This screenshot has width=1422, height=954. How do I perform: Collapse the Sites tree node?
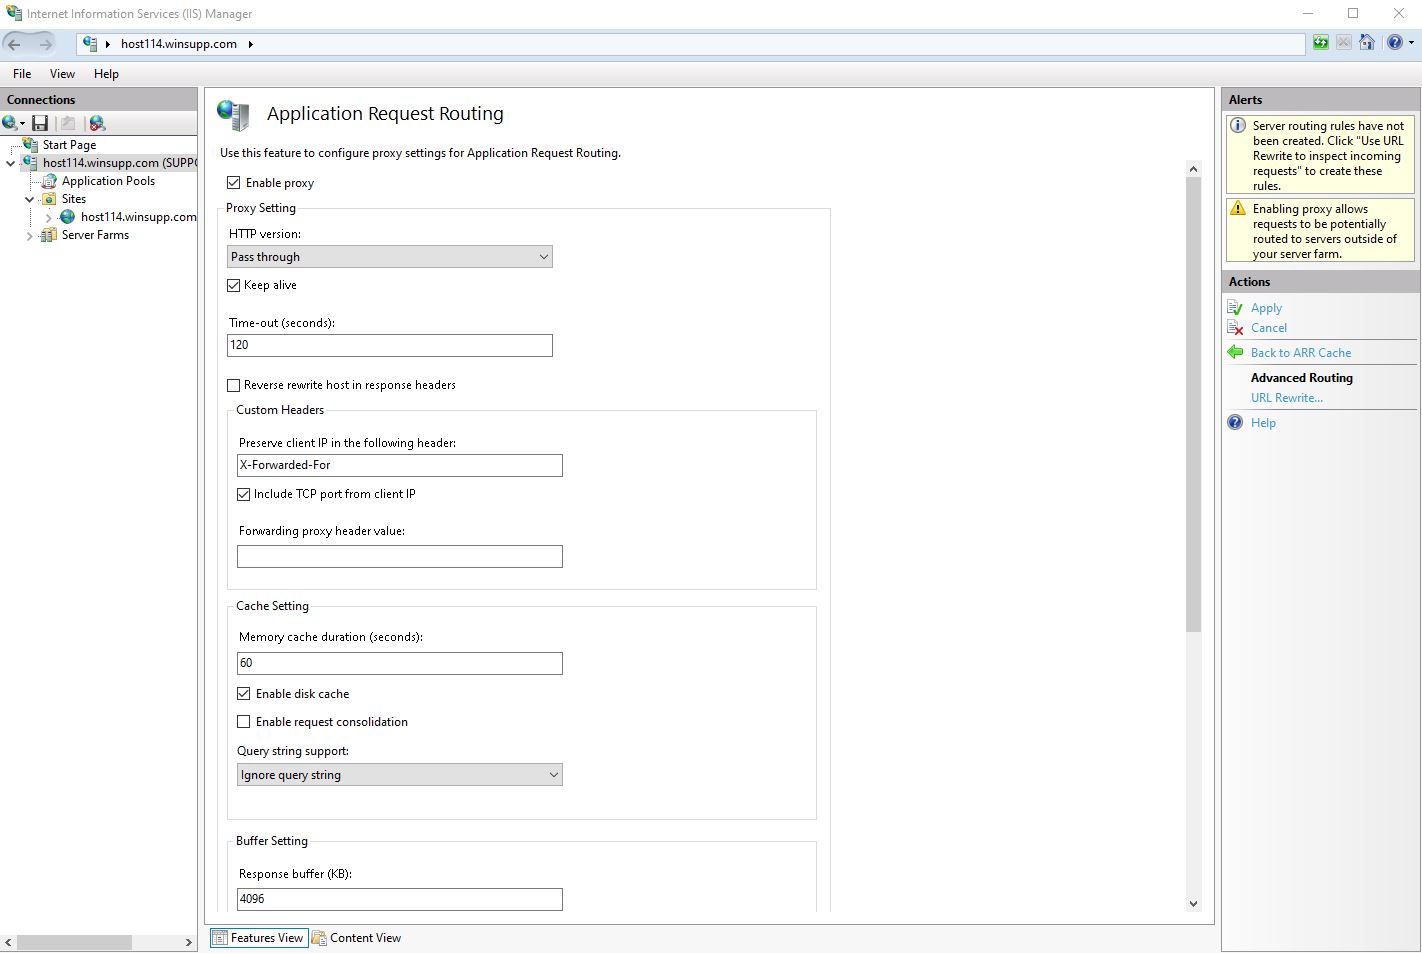(x=29, y=199)
